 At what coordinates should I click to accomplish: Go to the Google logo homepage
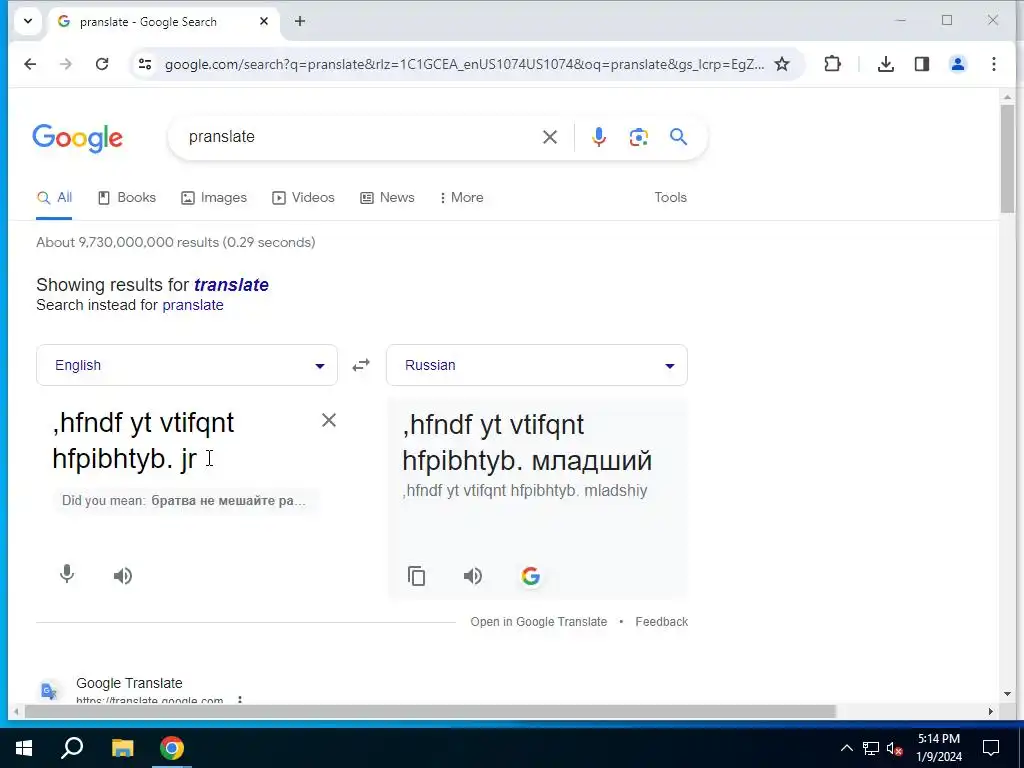[77, 138]
